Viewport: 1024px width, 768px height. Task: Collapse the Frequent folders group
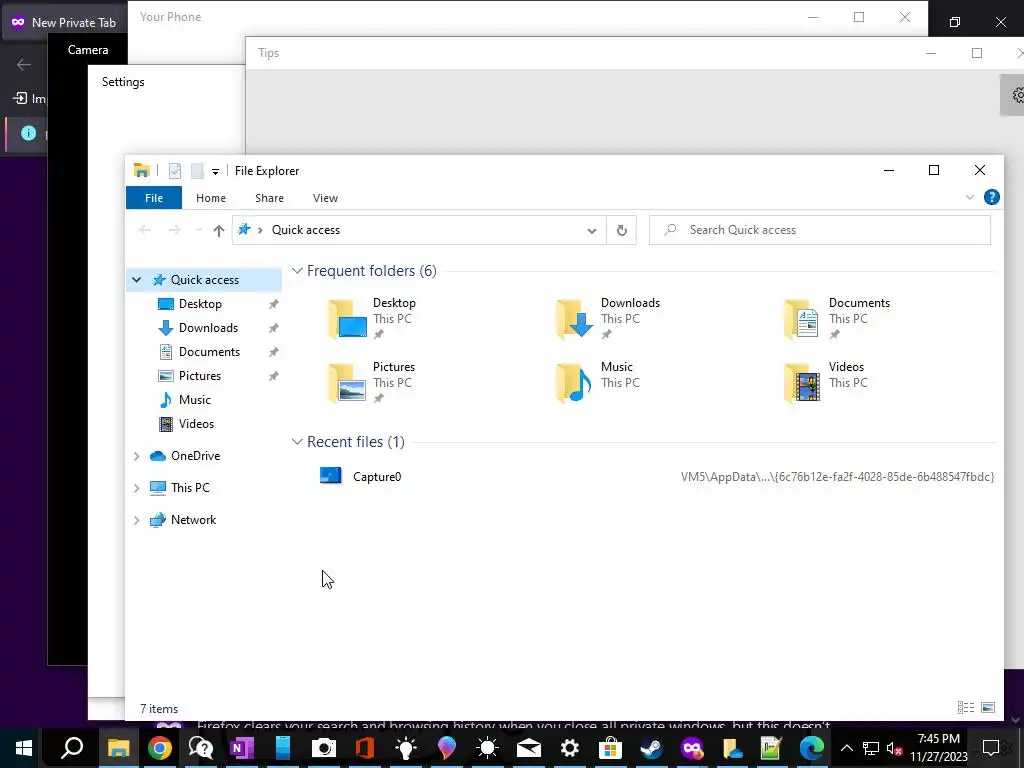(297, 270)
